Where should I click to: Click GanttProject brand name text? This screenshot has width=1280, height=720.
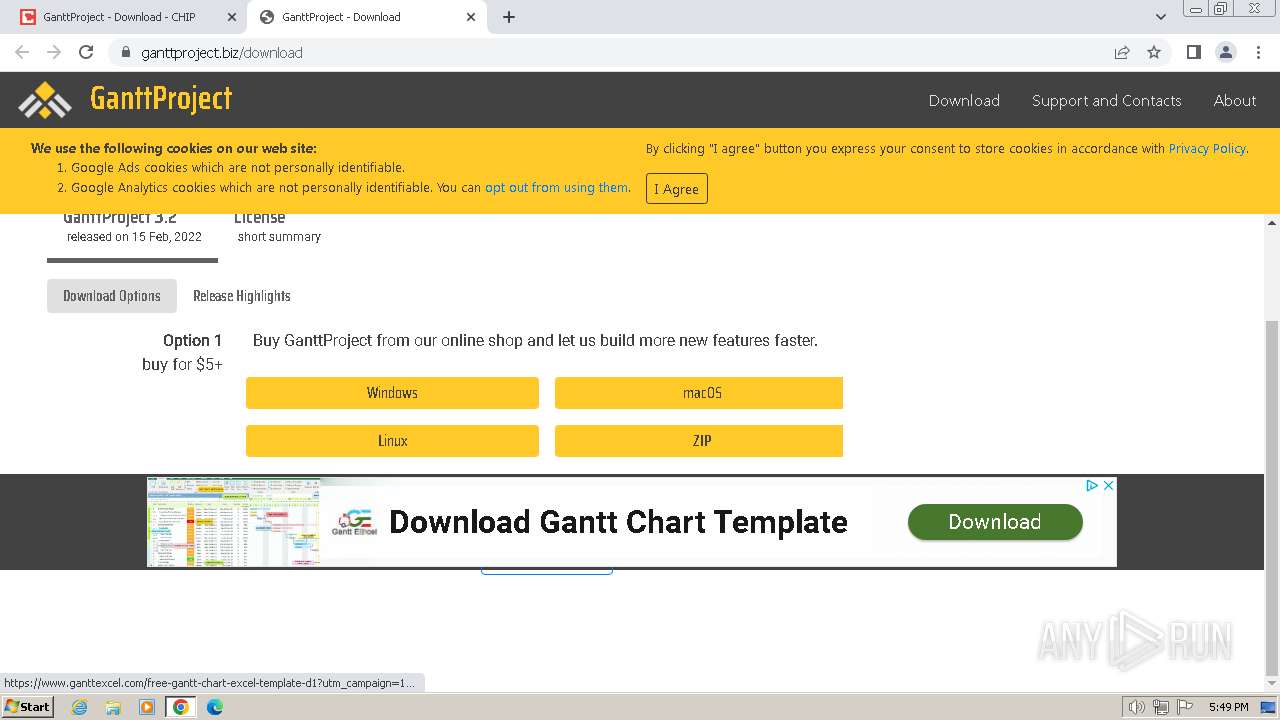tap(161, 98)
